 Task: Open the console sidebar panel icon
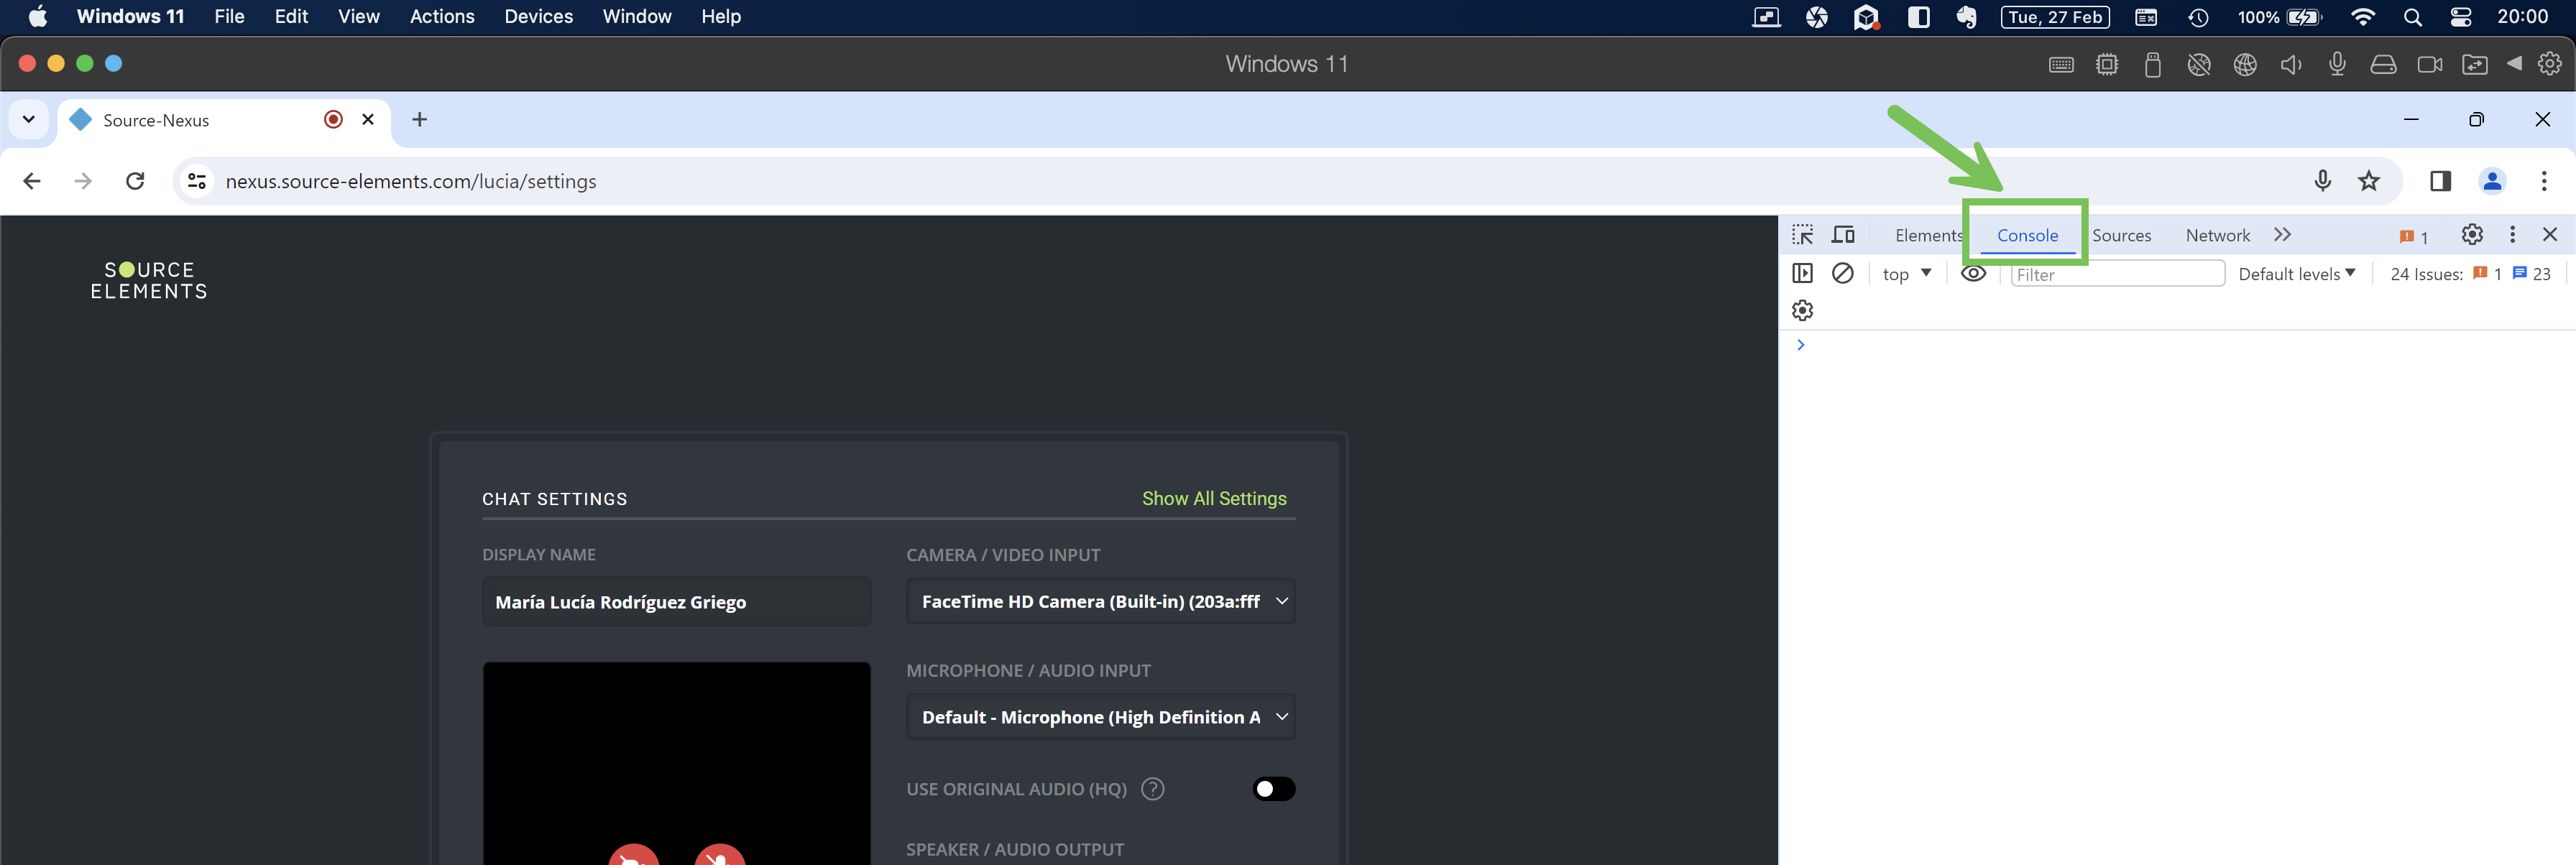coord(1802,273)
